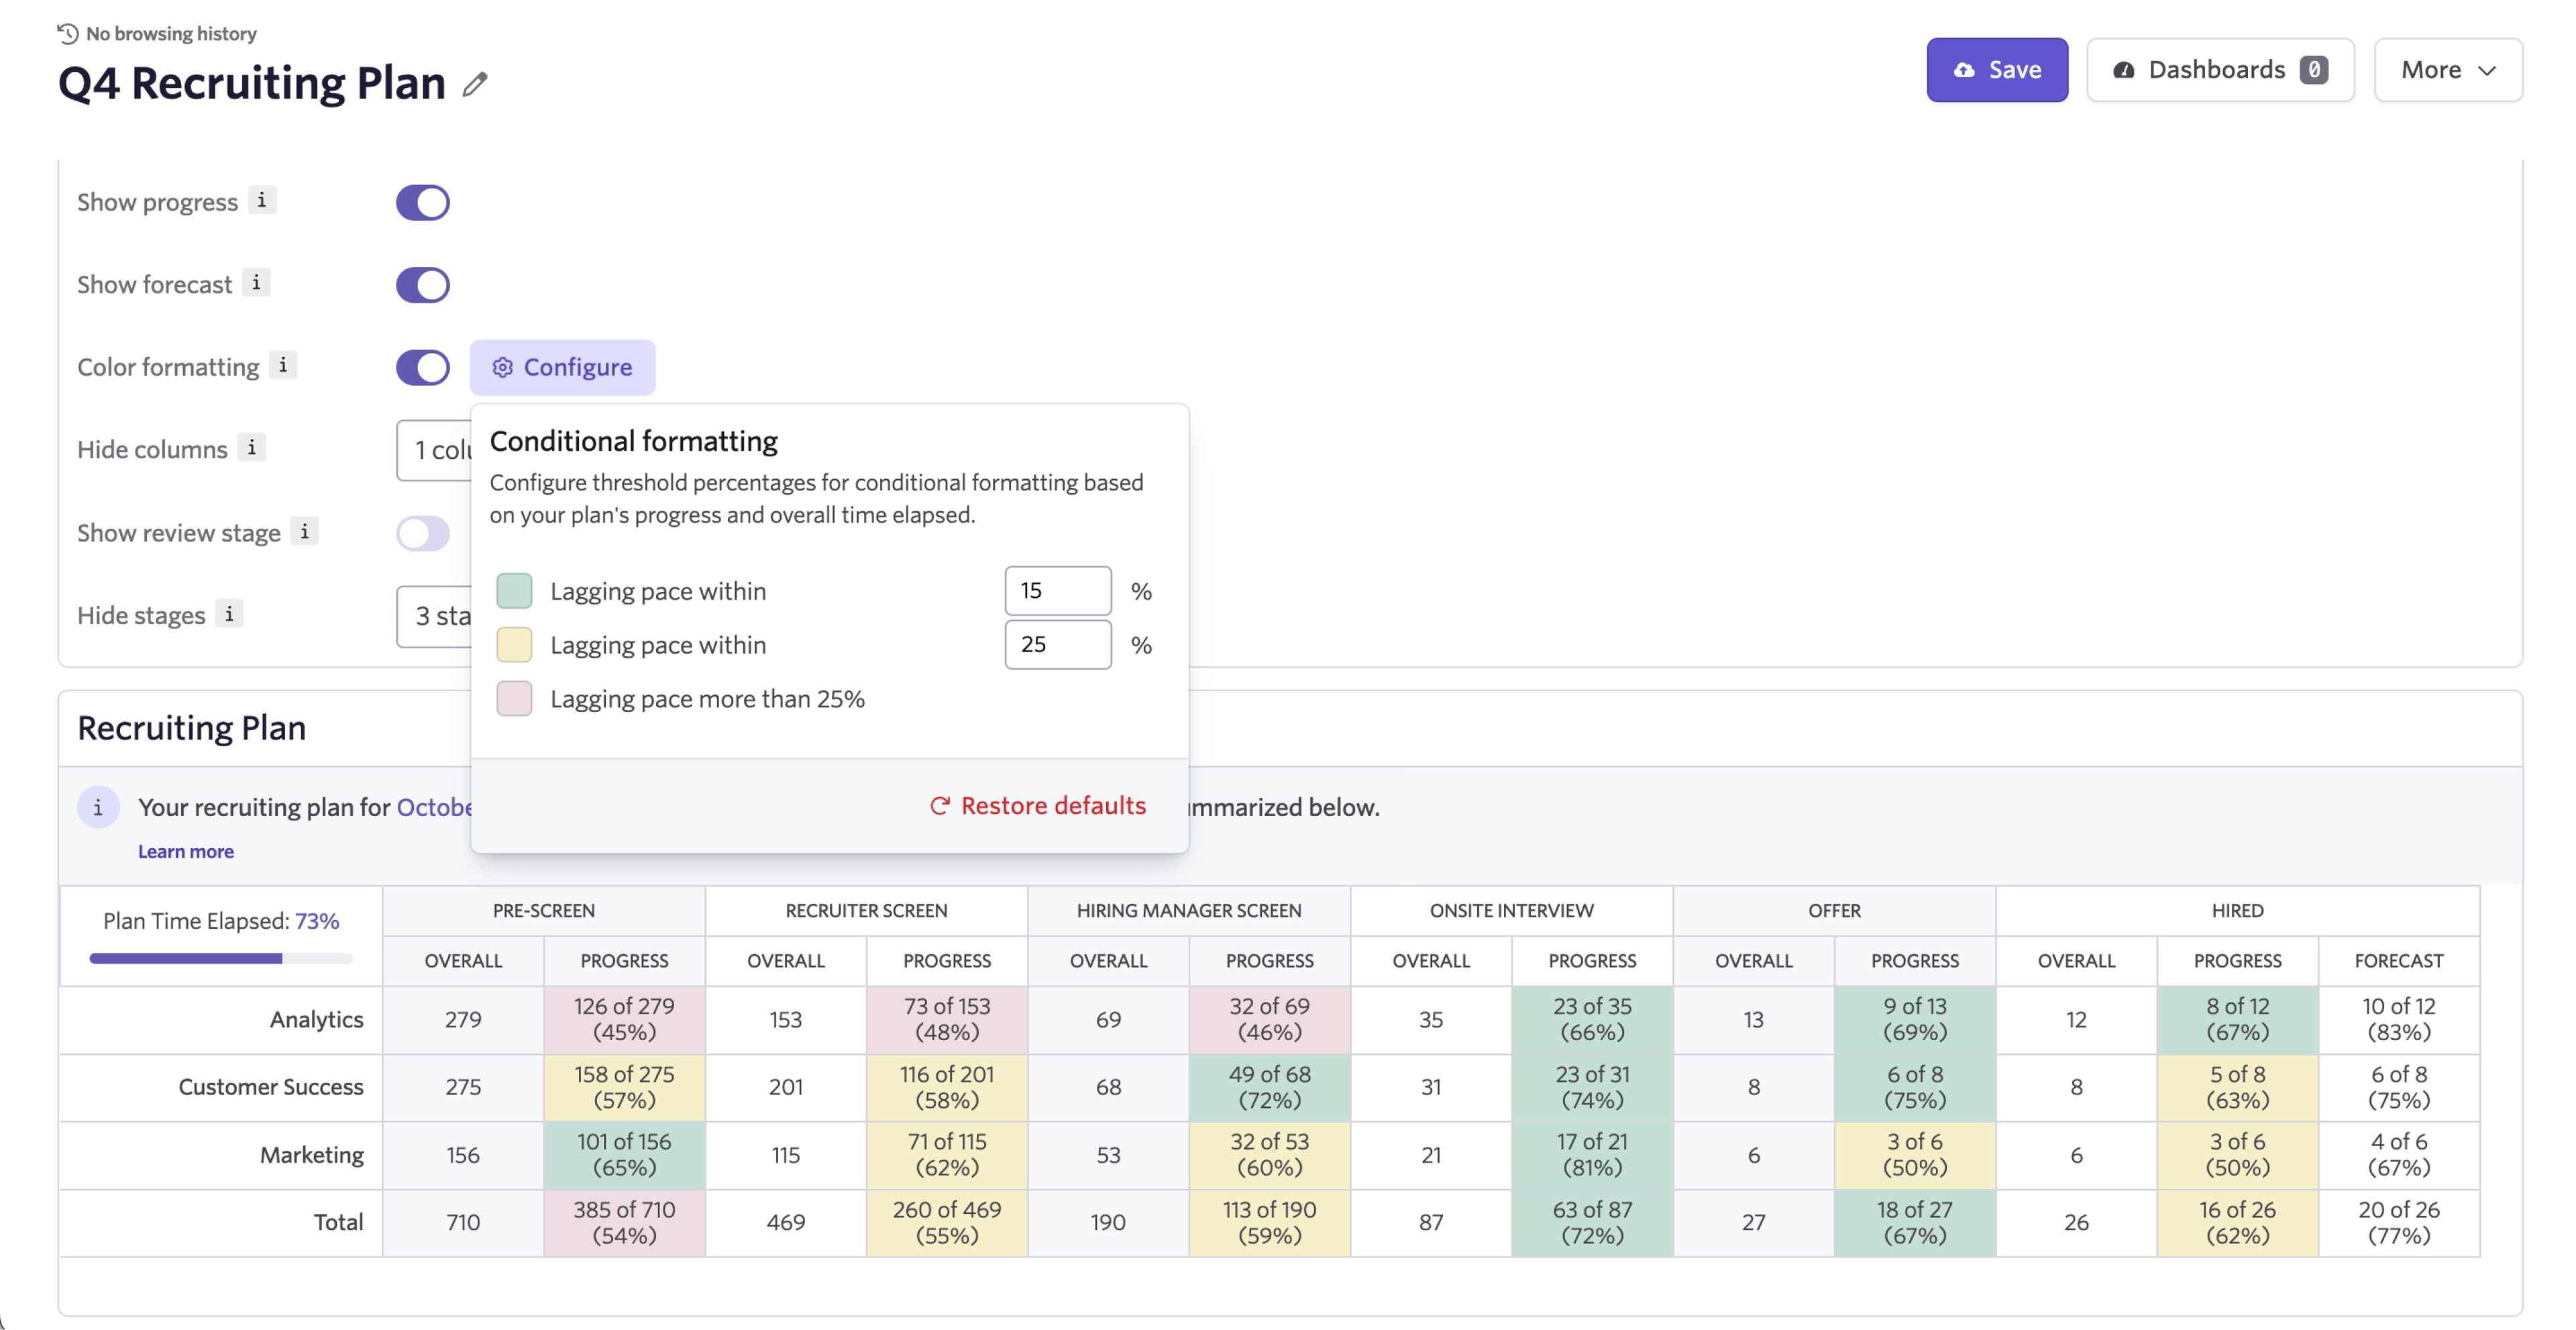
Task: Click the browsing history clock icon
Action: (x=67, y=34)
